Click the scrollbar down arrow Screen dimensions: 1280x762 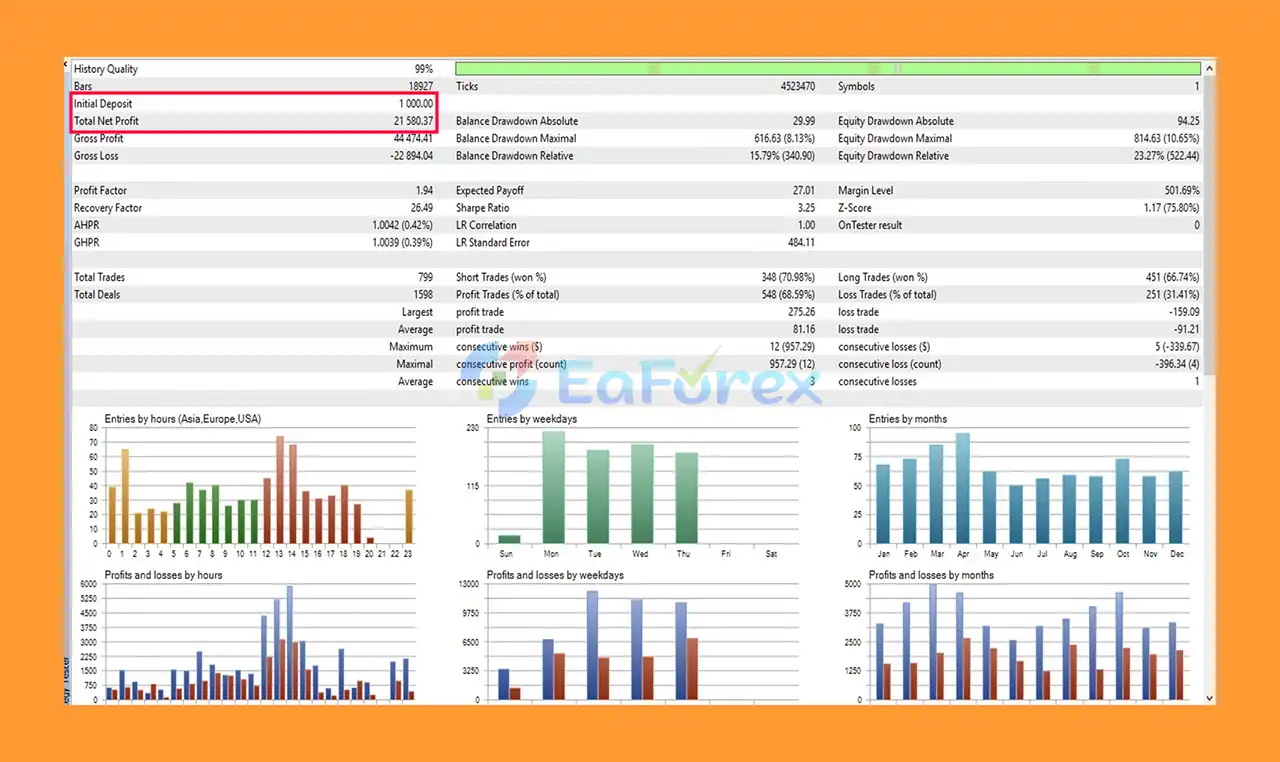[1209, 698]
